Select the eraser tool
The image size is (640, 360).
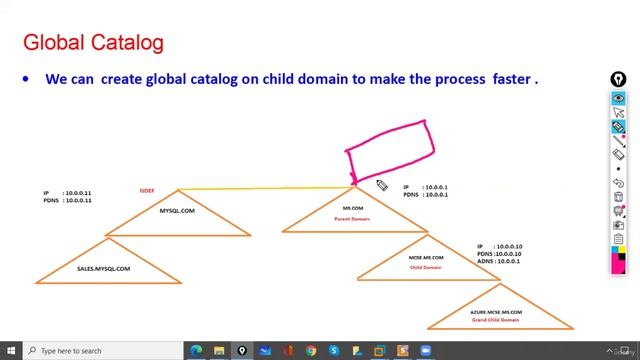[618, 155]
